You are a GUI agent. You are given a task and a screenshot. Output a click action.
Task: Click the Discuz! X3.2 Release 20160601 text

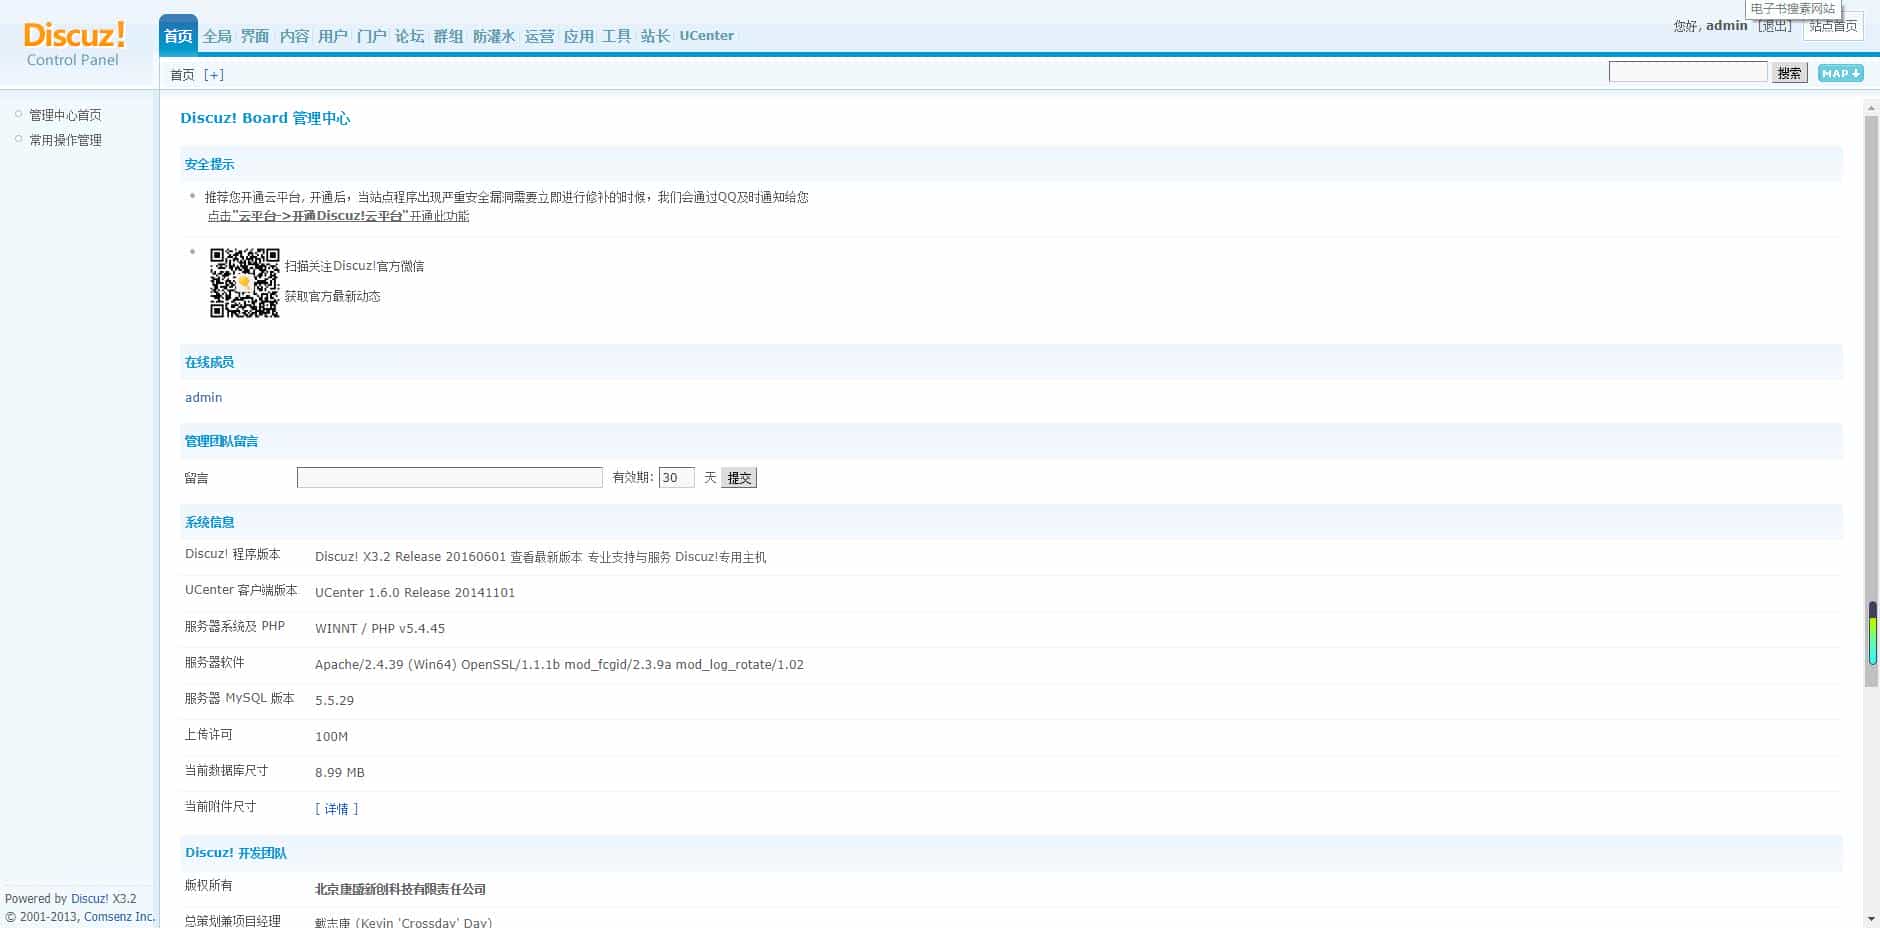(x=411, y=557)
